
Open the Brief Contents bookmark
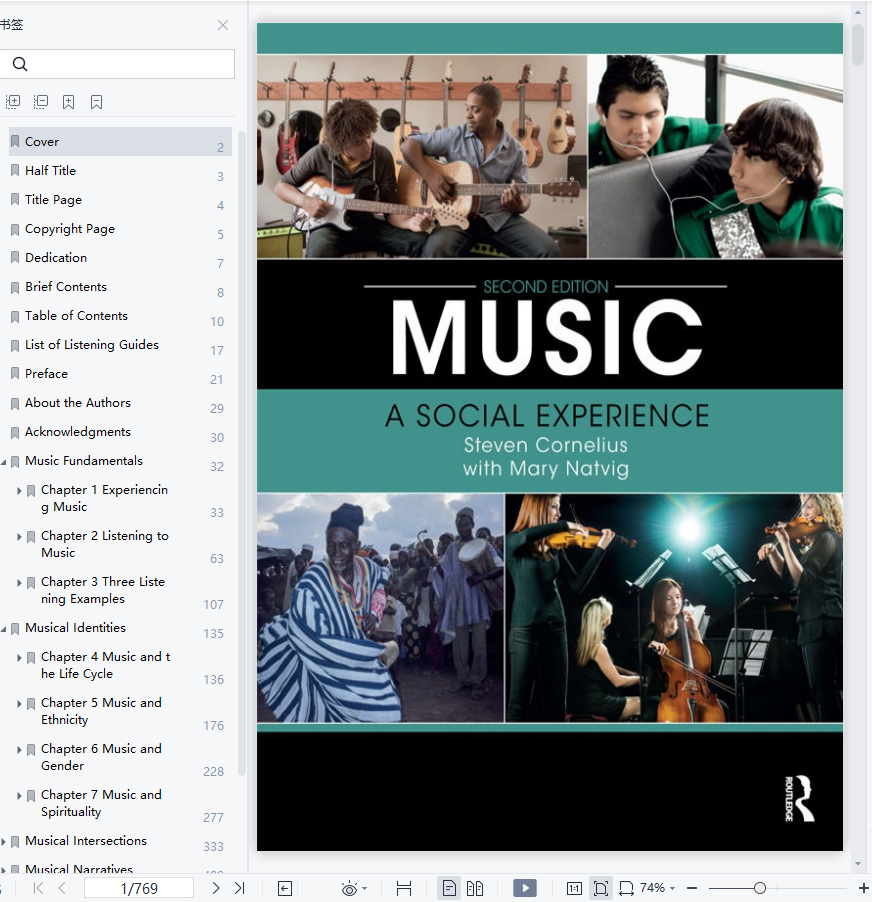(x=120, y=286)
